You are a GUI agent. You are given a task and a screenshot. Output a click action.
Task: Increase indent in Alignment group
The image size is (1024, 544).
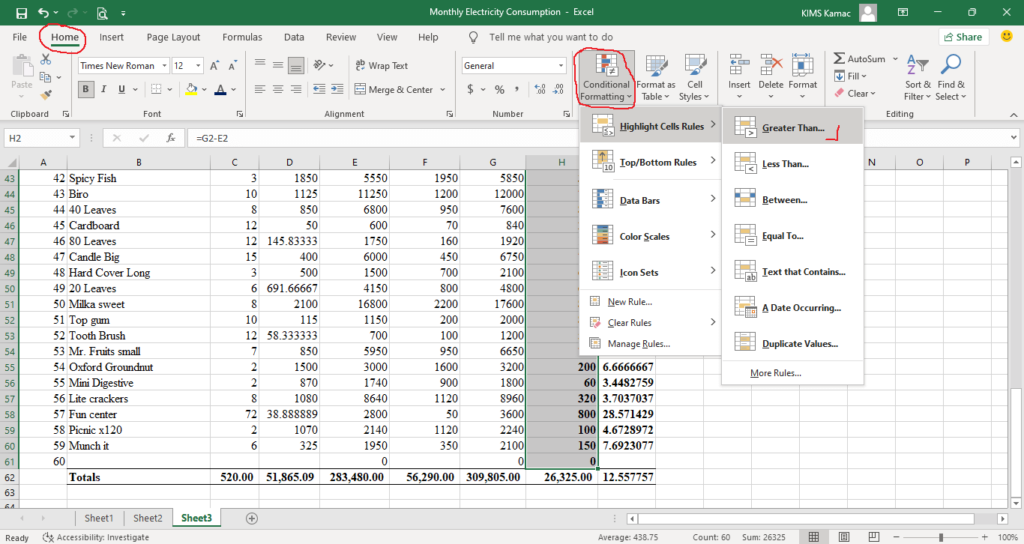tap(337, 89)
